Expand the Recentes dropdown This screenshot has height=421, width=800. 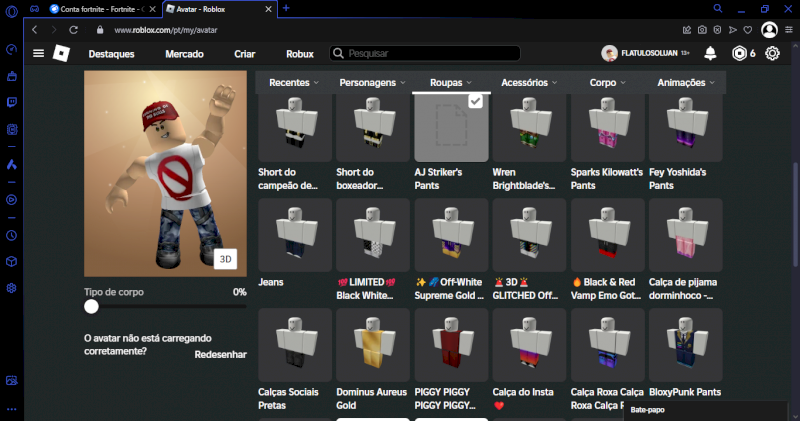294,82
